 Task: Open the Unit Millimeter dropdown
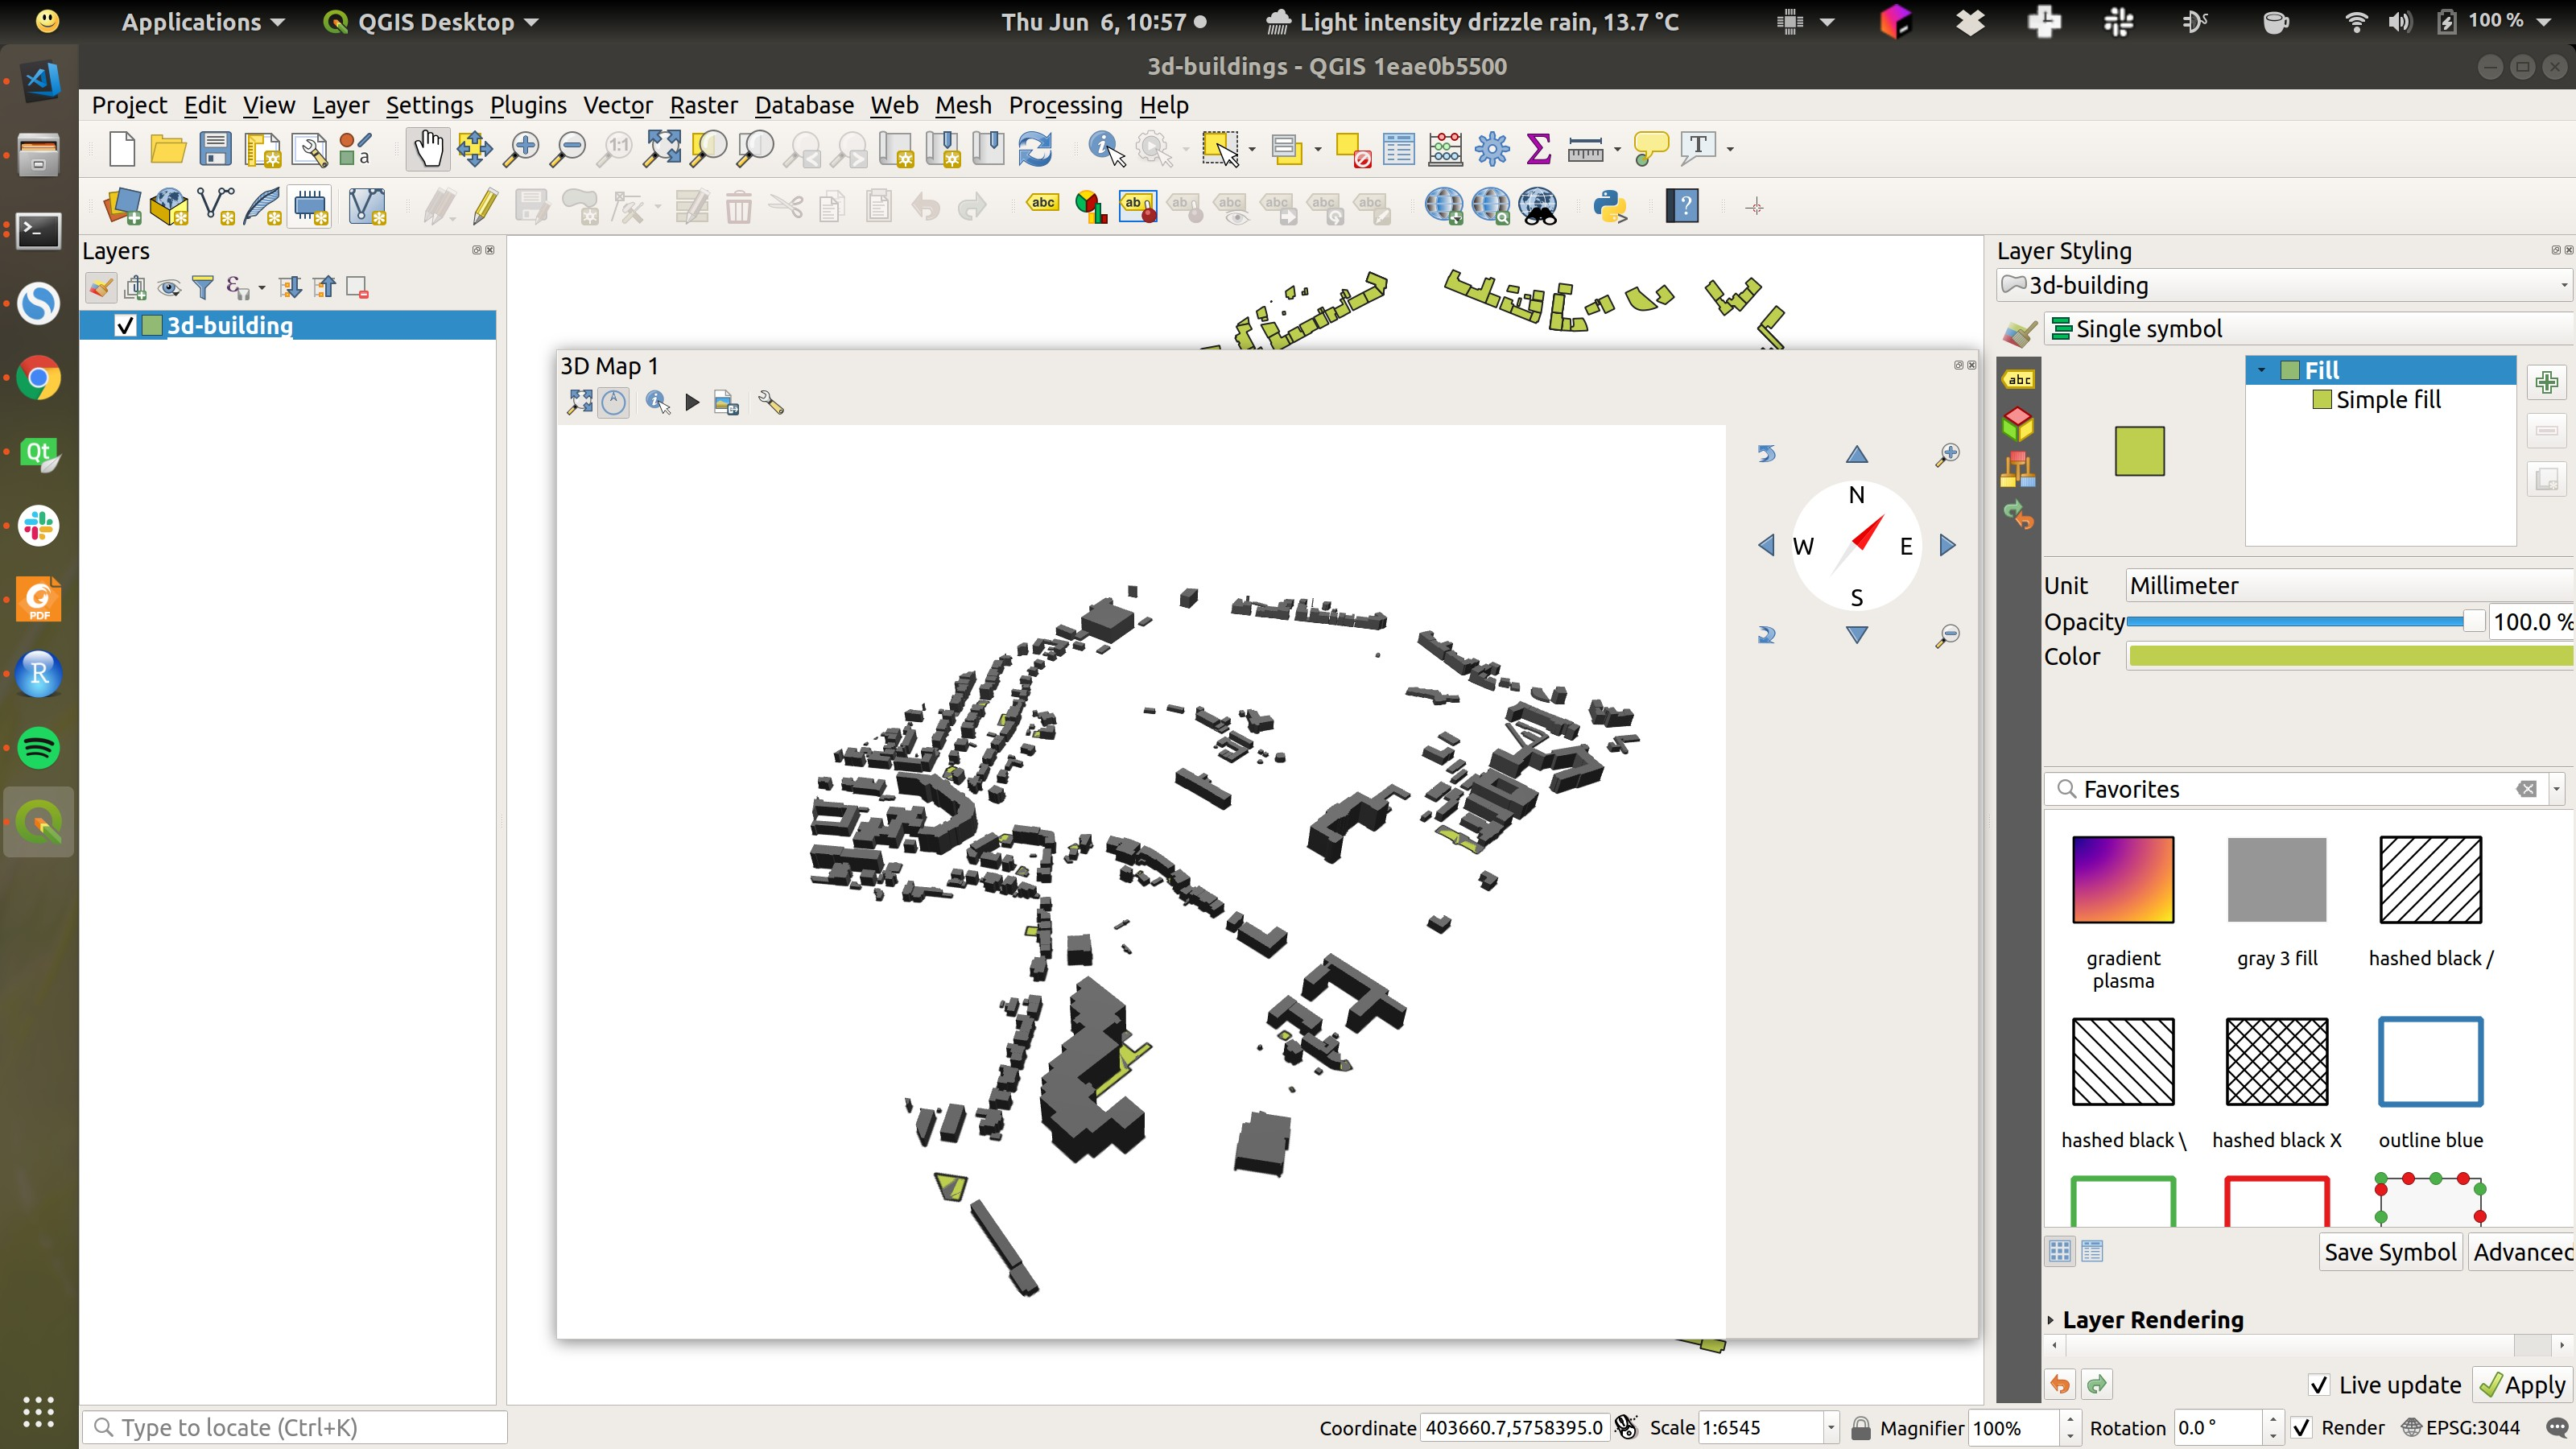[x=2350, y=586]
